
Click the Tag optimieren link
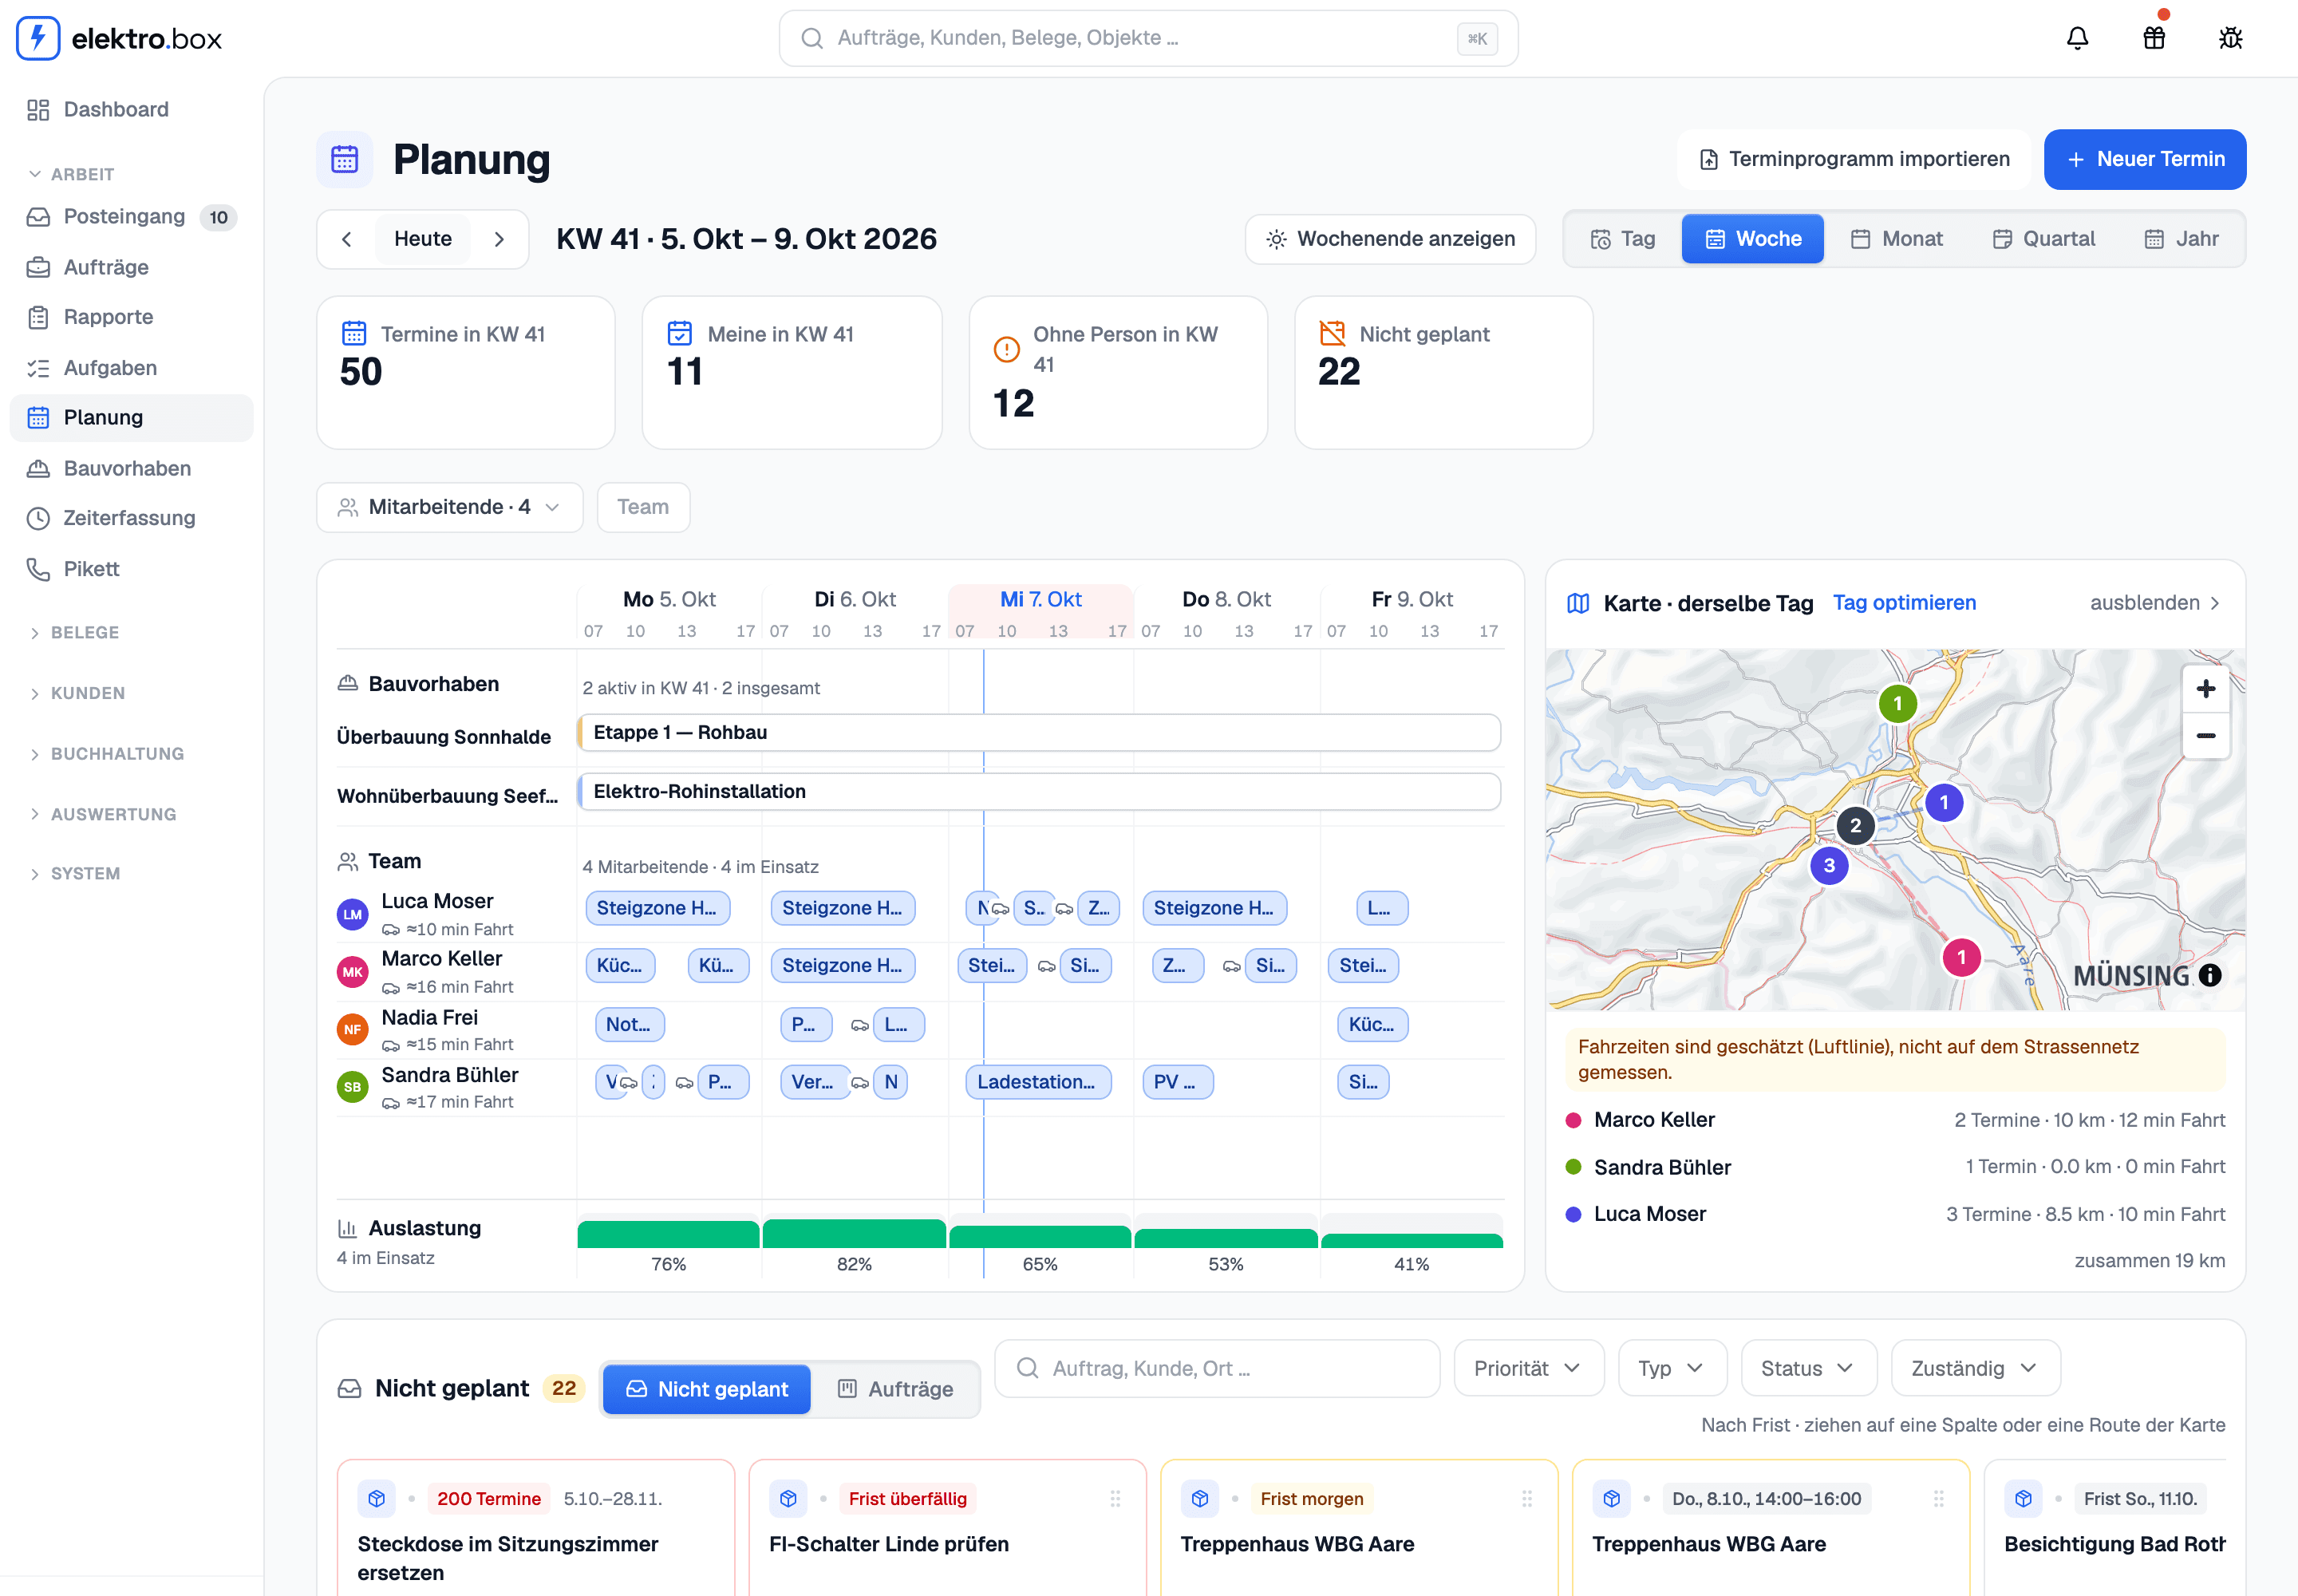pos(1904,603)
